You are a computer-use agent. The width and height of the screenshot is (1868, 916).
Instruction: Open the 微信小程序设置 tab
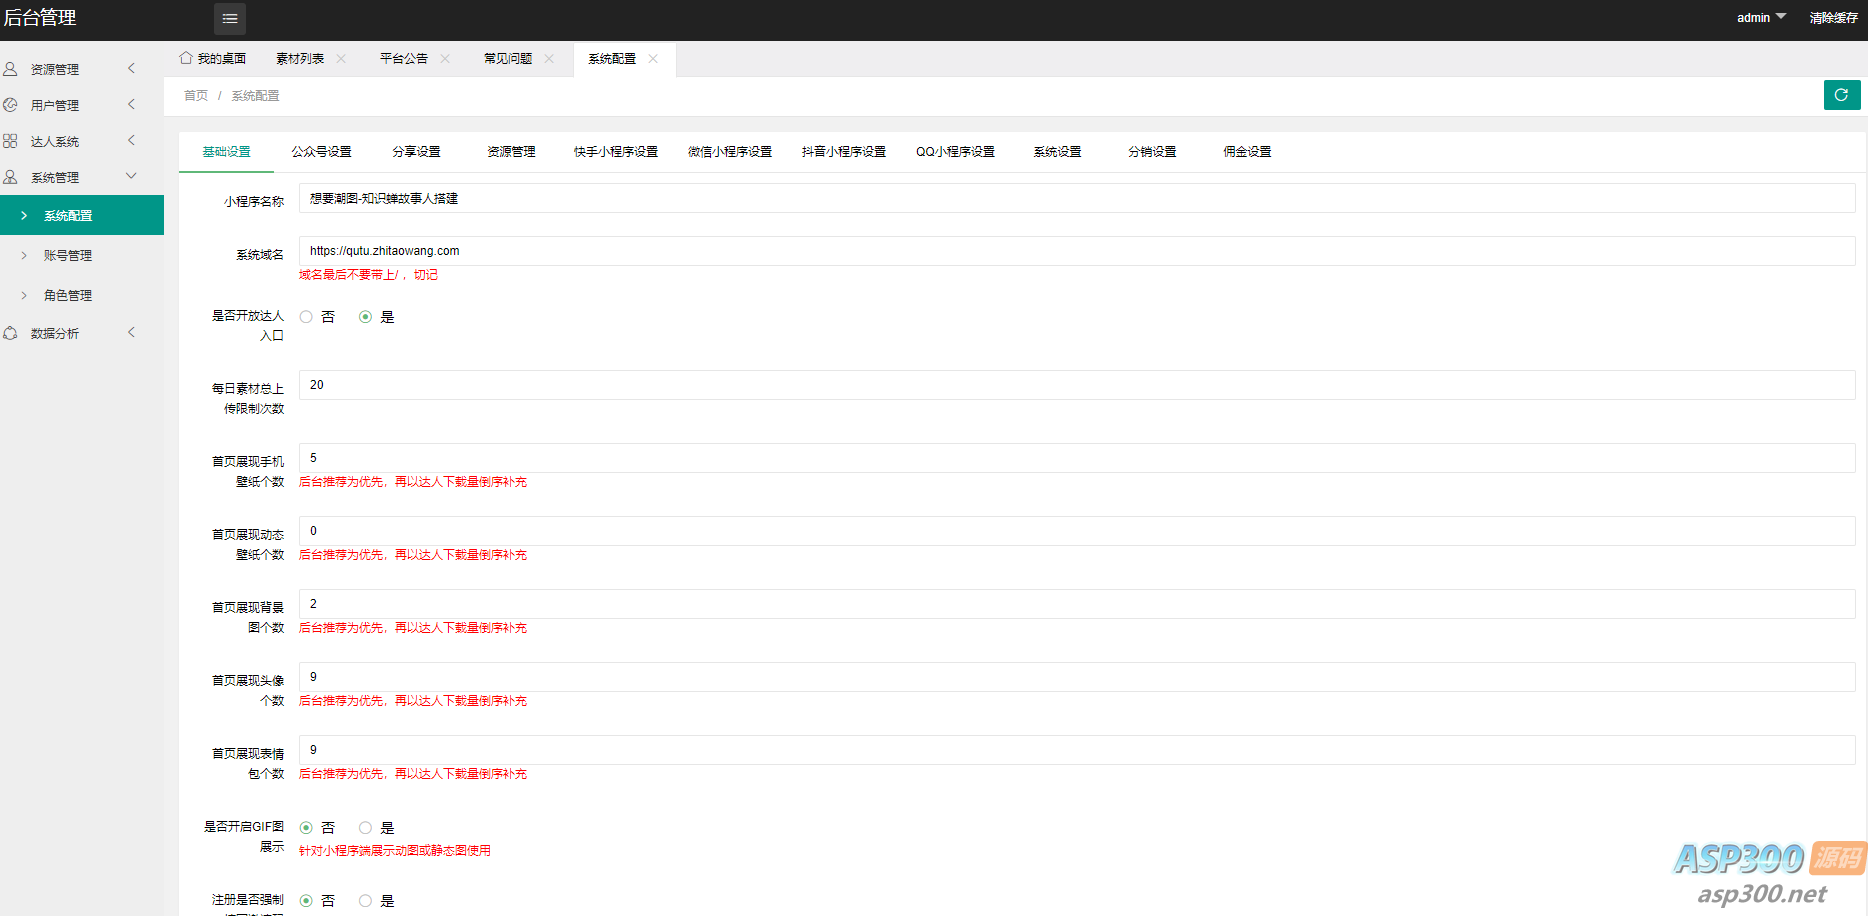point(730,152)
